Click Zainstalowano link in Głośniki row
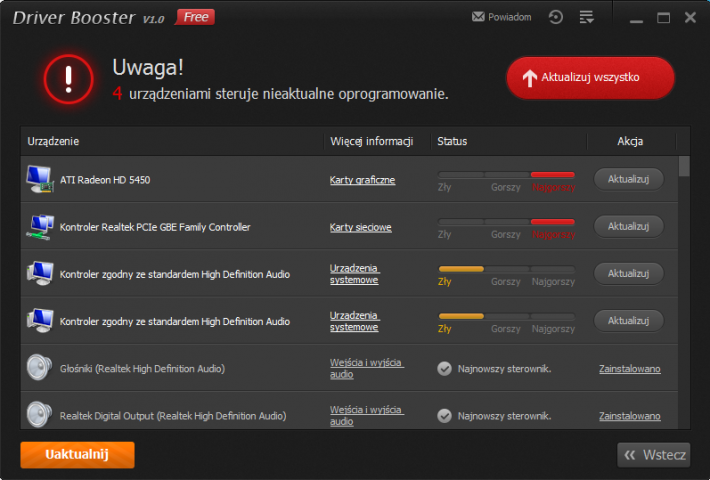This screenshot has height=480, width=710. tap(629, 369)
